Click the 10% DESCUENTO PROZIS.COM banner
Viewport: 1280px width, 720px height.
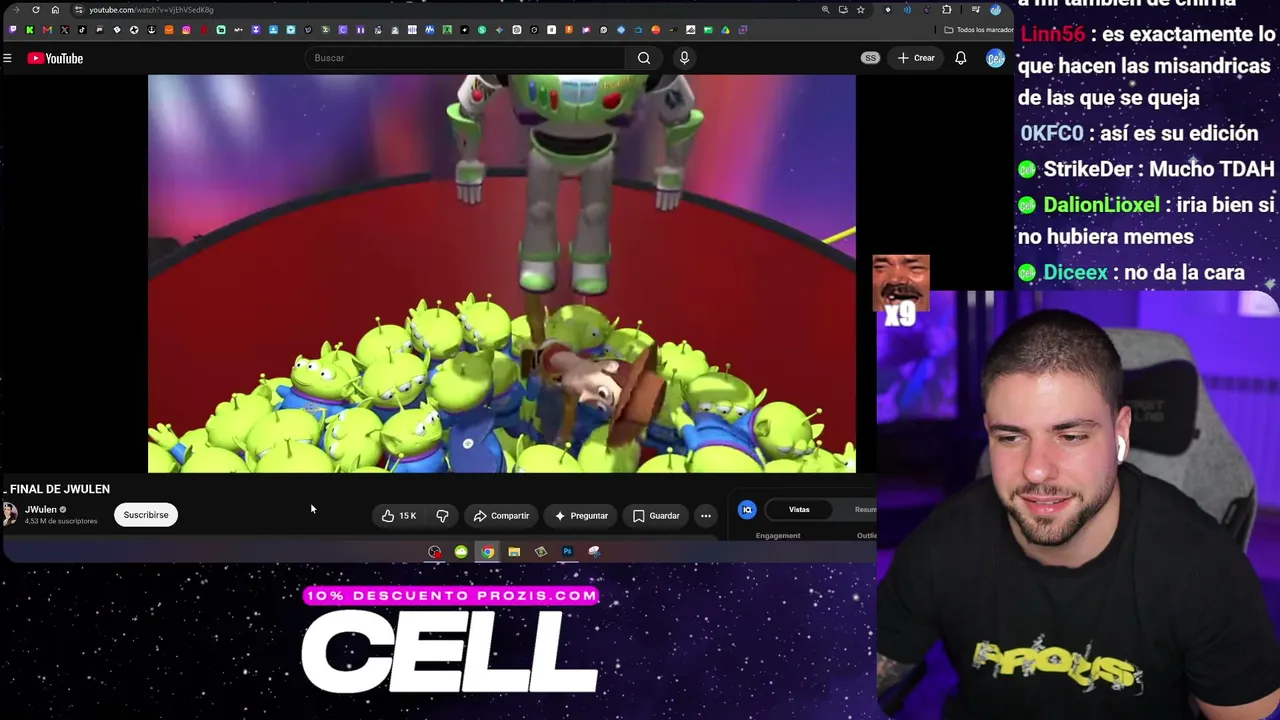pyautogui.click(x=451, y=596)
